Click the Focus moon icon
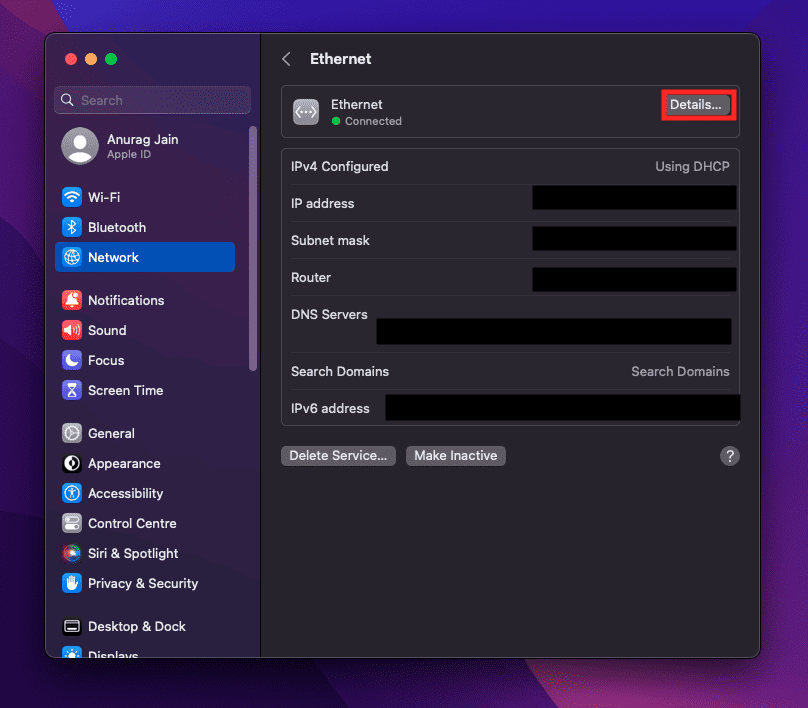The image size is (808, 708). [x=72, y=360]
